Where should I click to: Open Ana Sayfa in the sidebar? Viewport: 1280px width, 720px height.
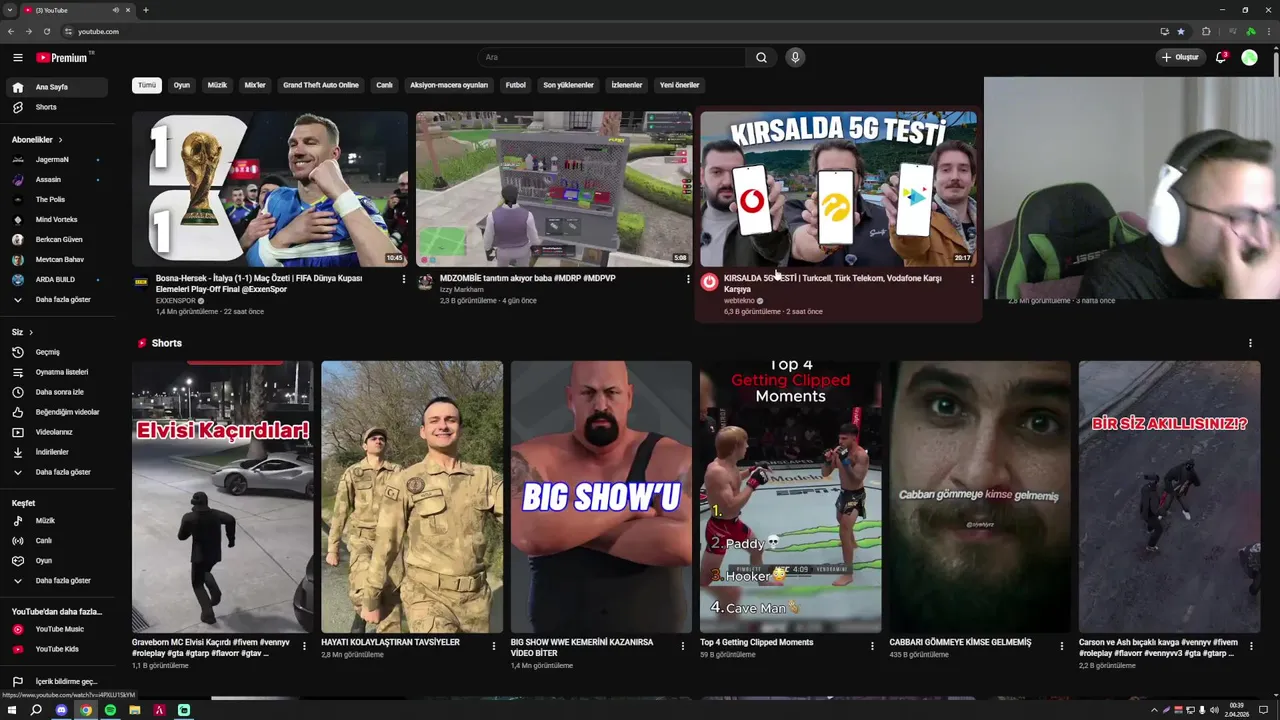point(55,87)
